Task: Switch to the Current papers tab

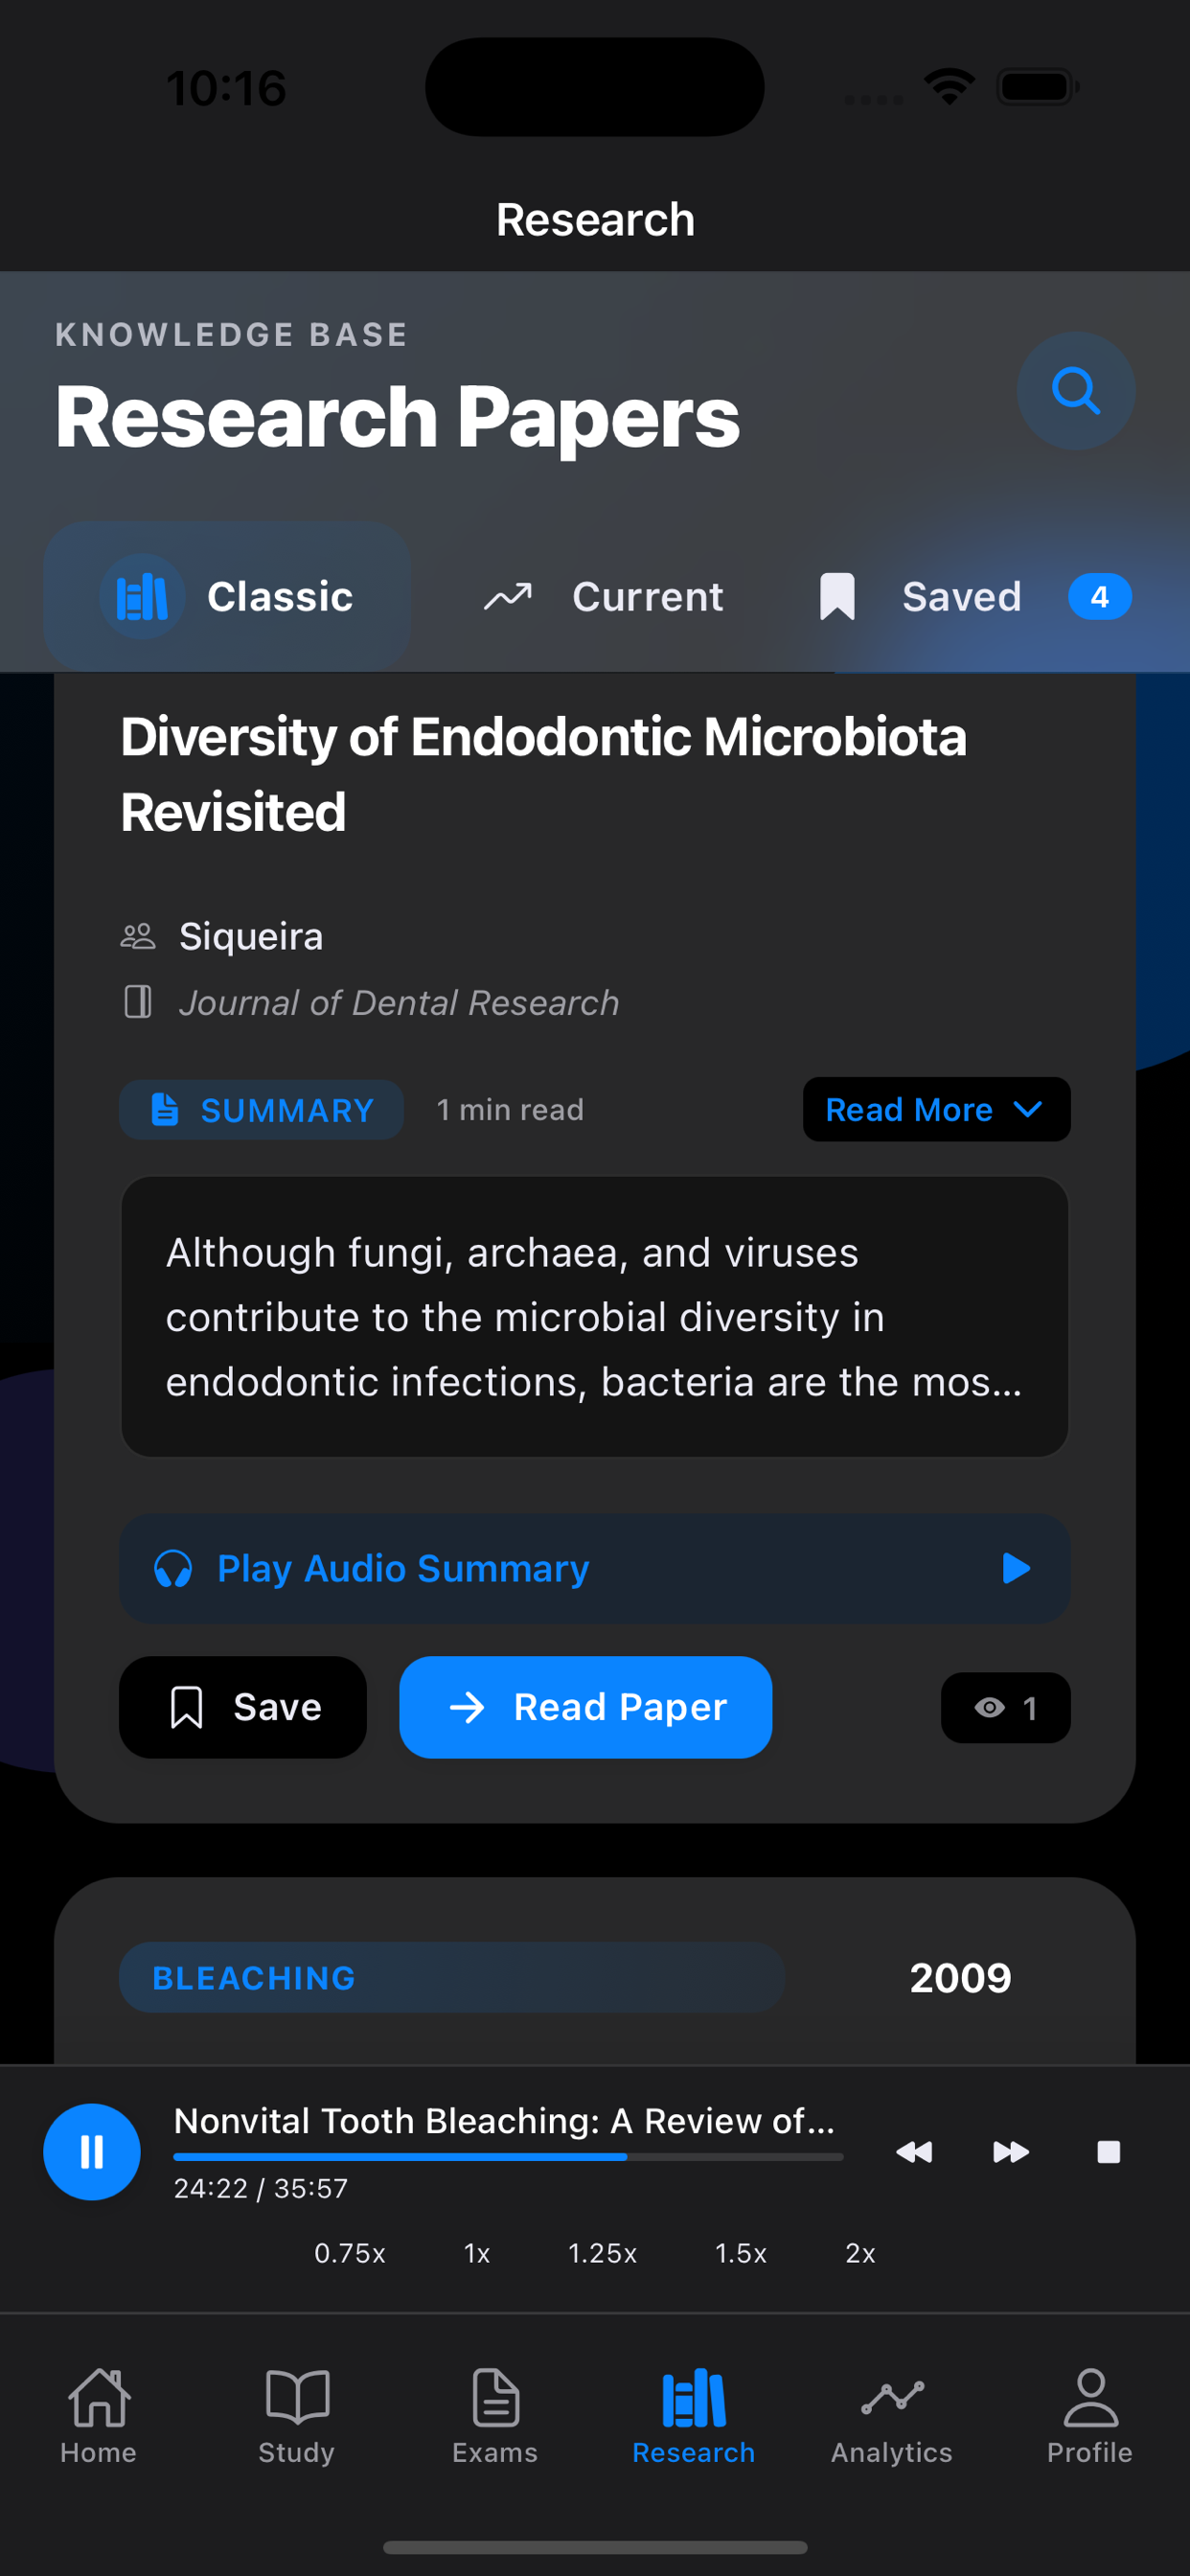Action: tap(605, 597)
